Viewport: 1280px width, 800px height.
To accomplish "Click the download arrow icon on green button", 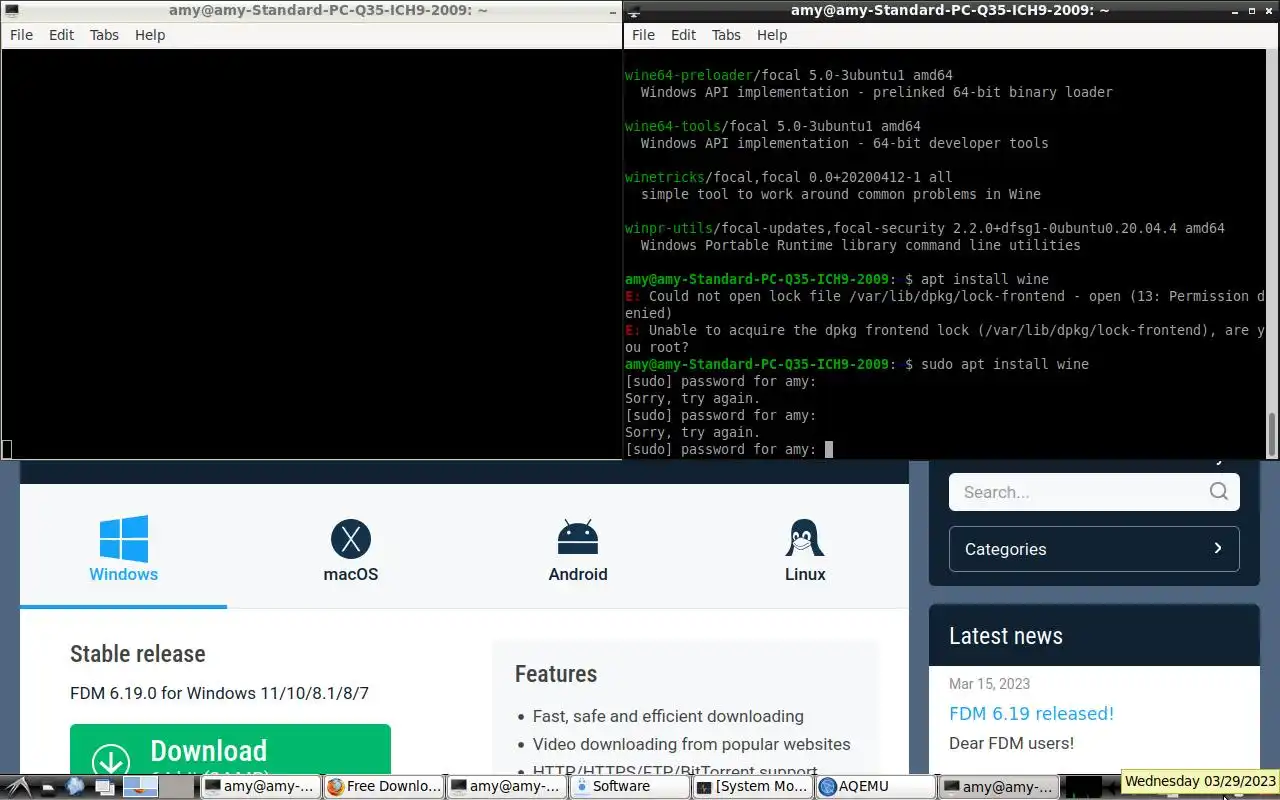I will 111,762.
